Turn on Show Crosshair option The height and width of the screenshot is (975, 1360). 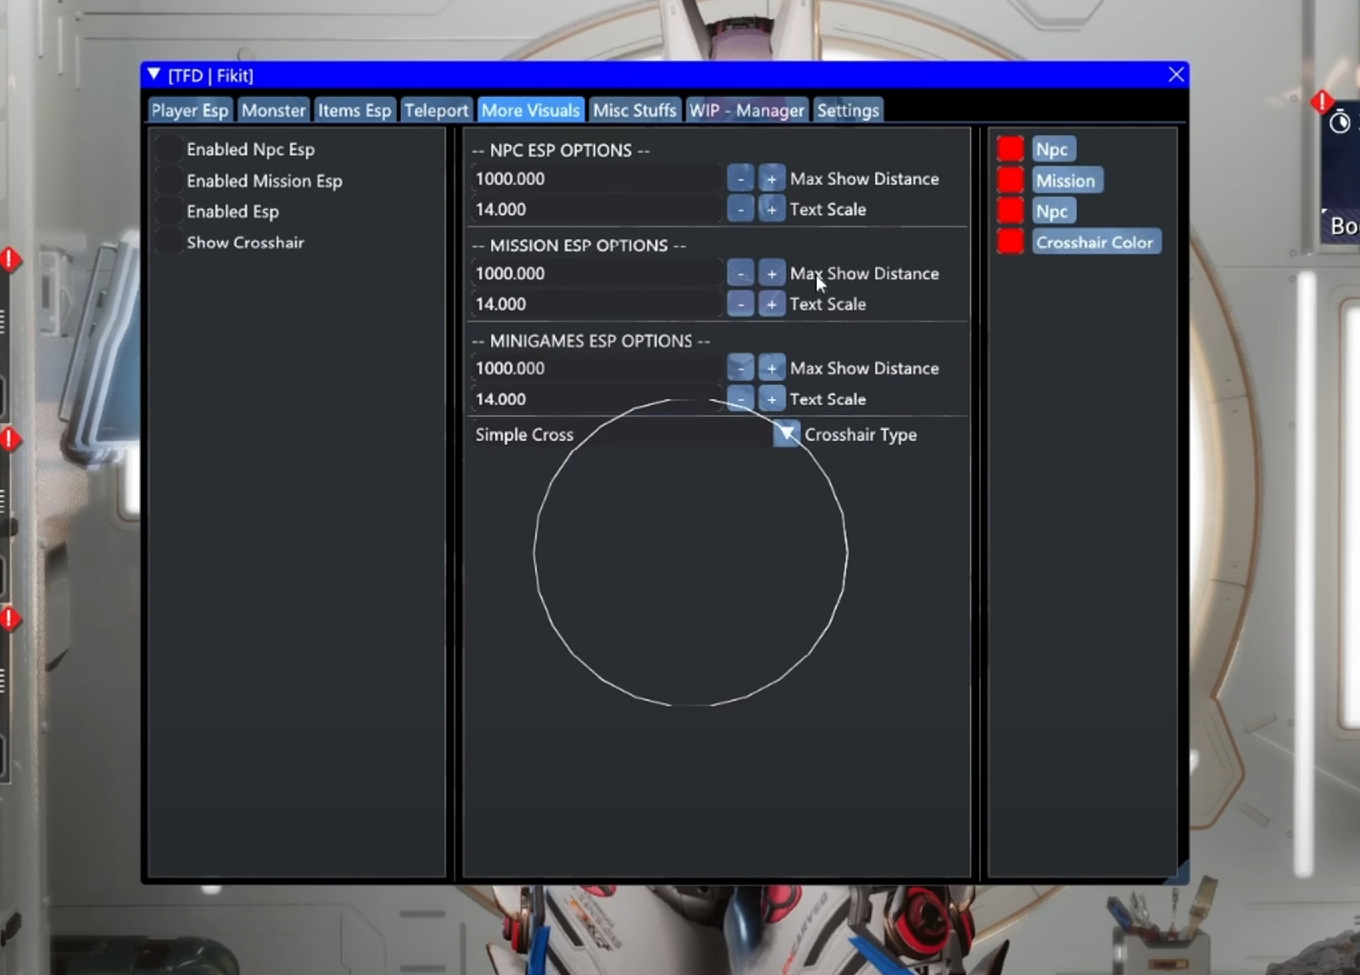click(169, 243)
